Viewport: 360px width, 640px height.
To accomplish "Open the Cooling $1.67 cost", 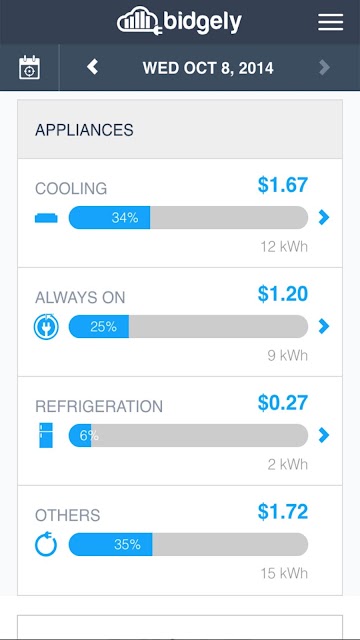I will point(283,185).
